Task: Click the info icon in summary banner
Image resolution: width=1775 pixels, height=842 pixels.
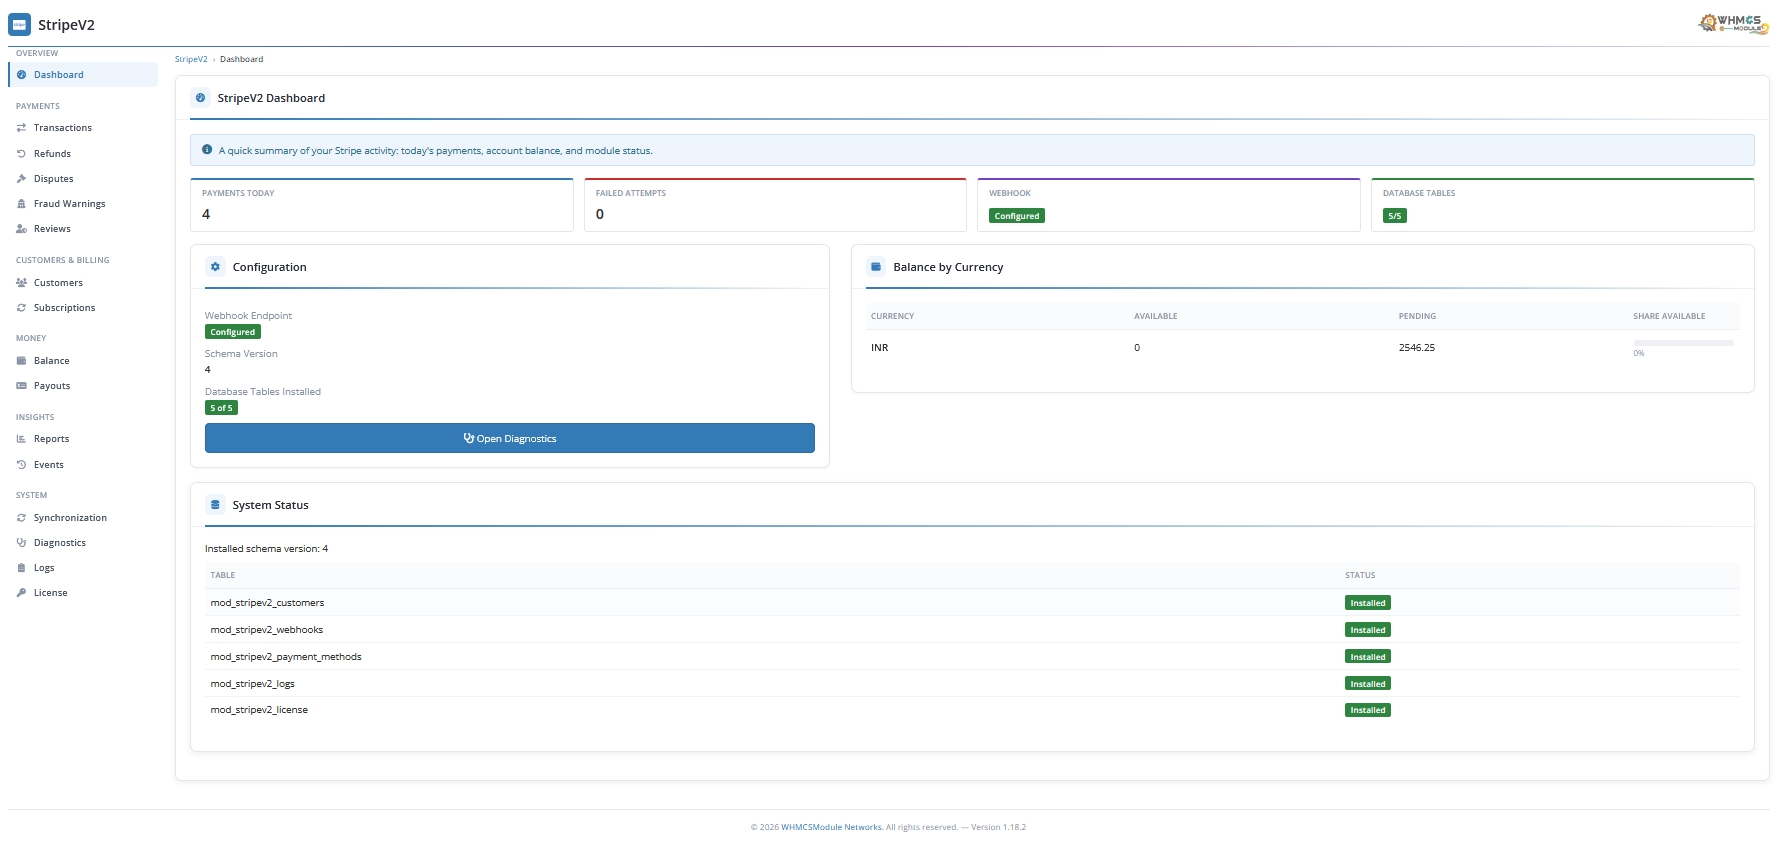Action: point(207,150)
